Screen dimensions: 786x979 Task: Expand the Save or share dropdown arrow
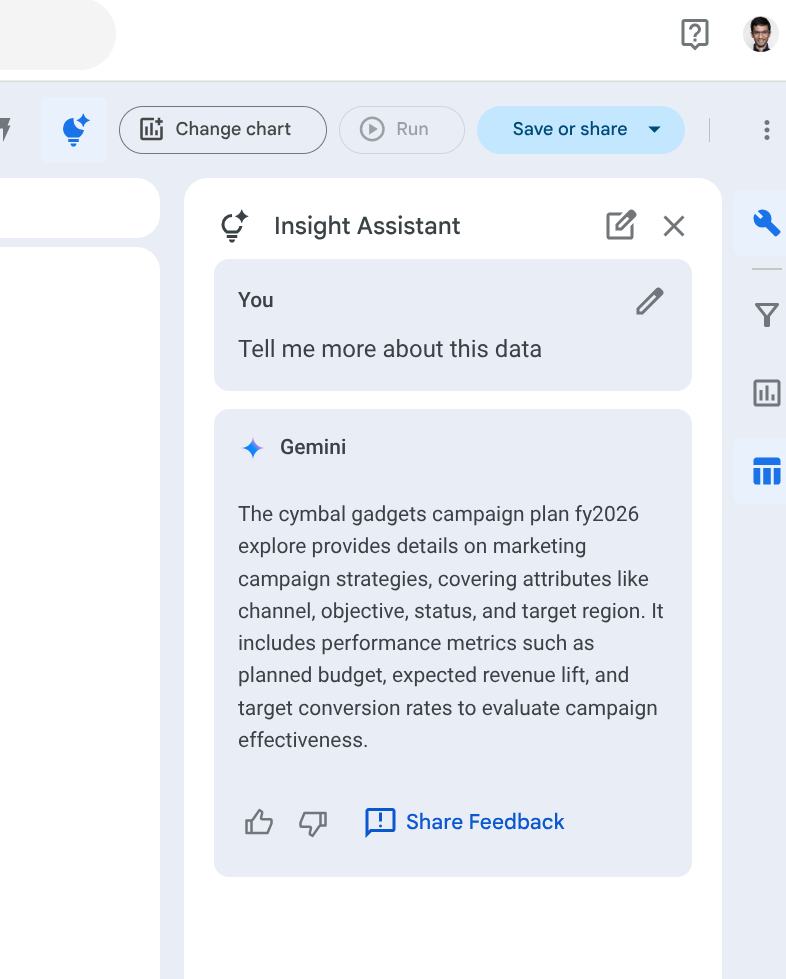655,129
